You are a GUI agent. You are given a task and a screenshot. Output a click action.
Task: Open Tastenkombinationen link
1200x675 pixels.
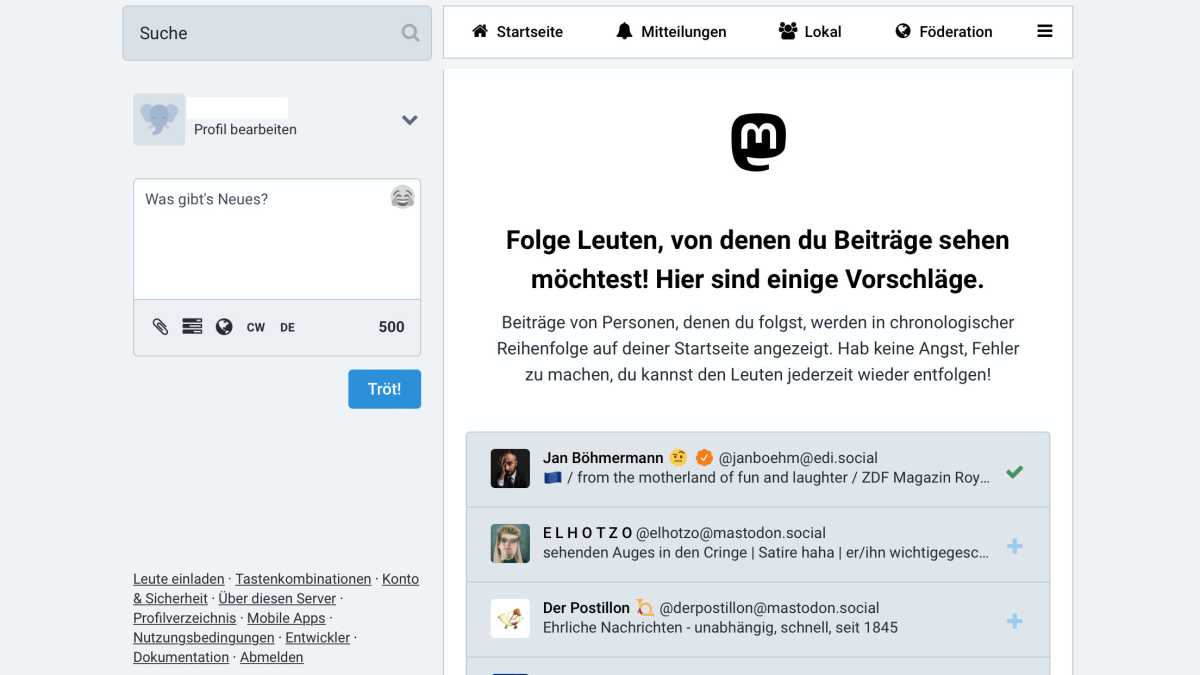(303, 579)
